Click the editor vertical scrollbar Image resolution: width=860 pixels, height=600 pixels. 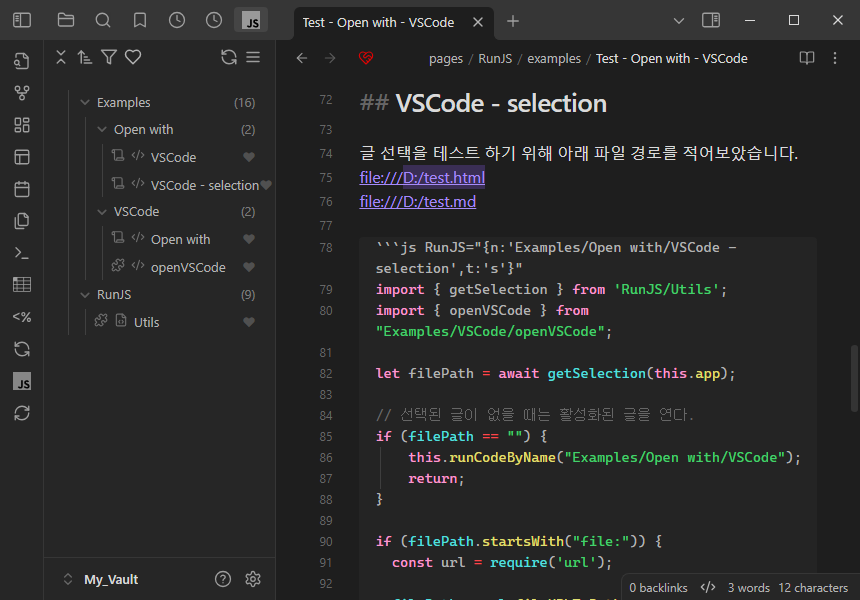pyautogui.click(x=854, y=378)
